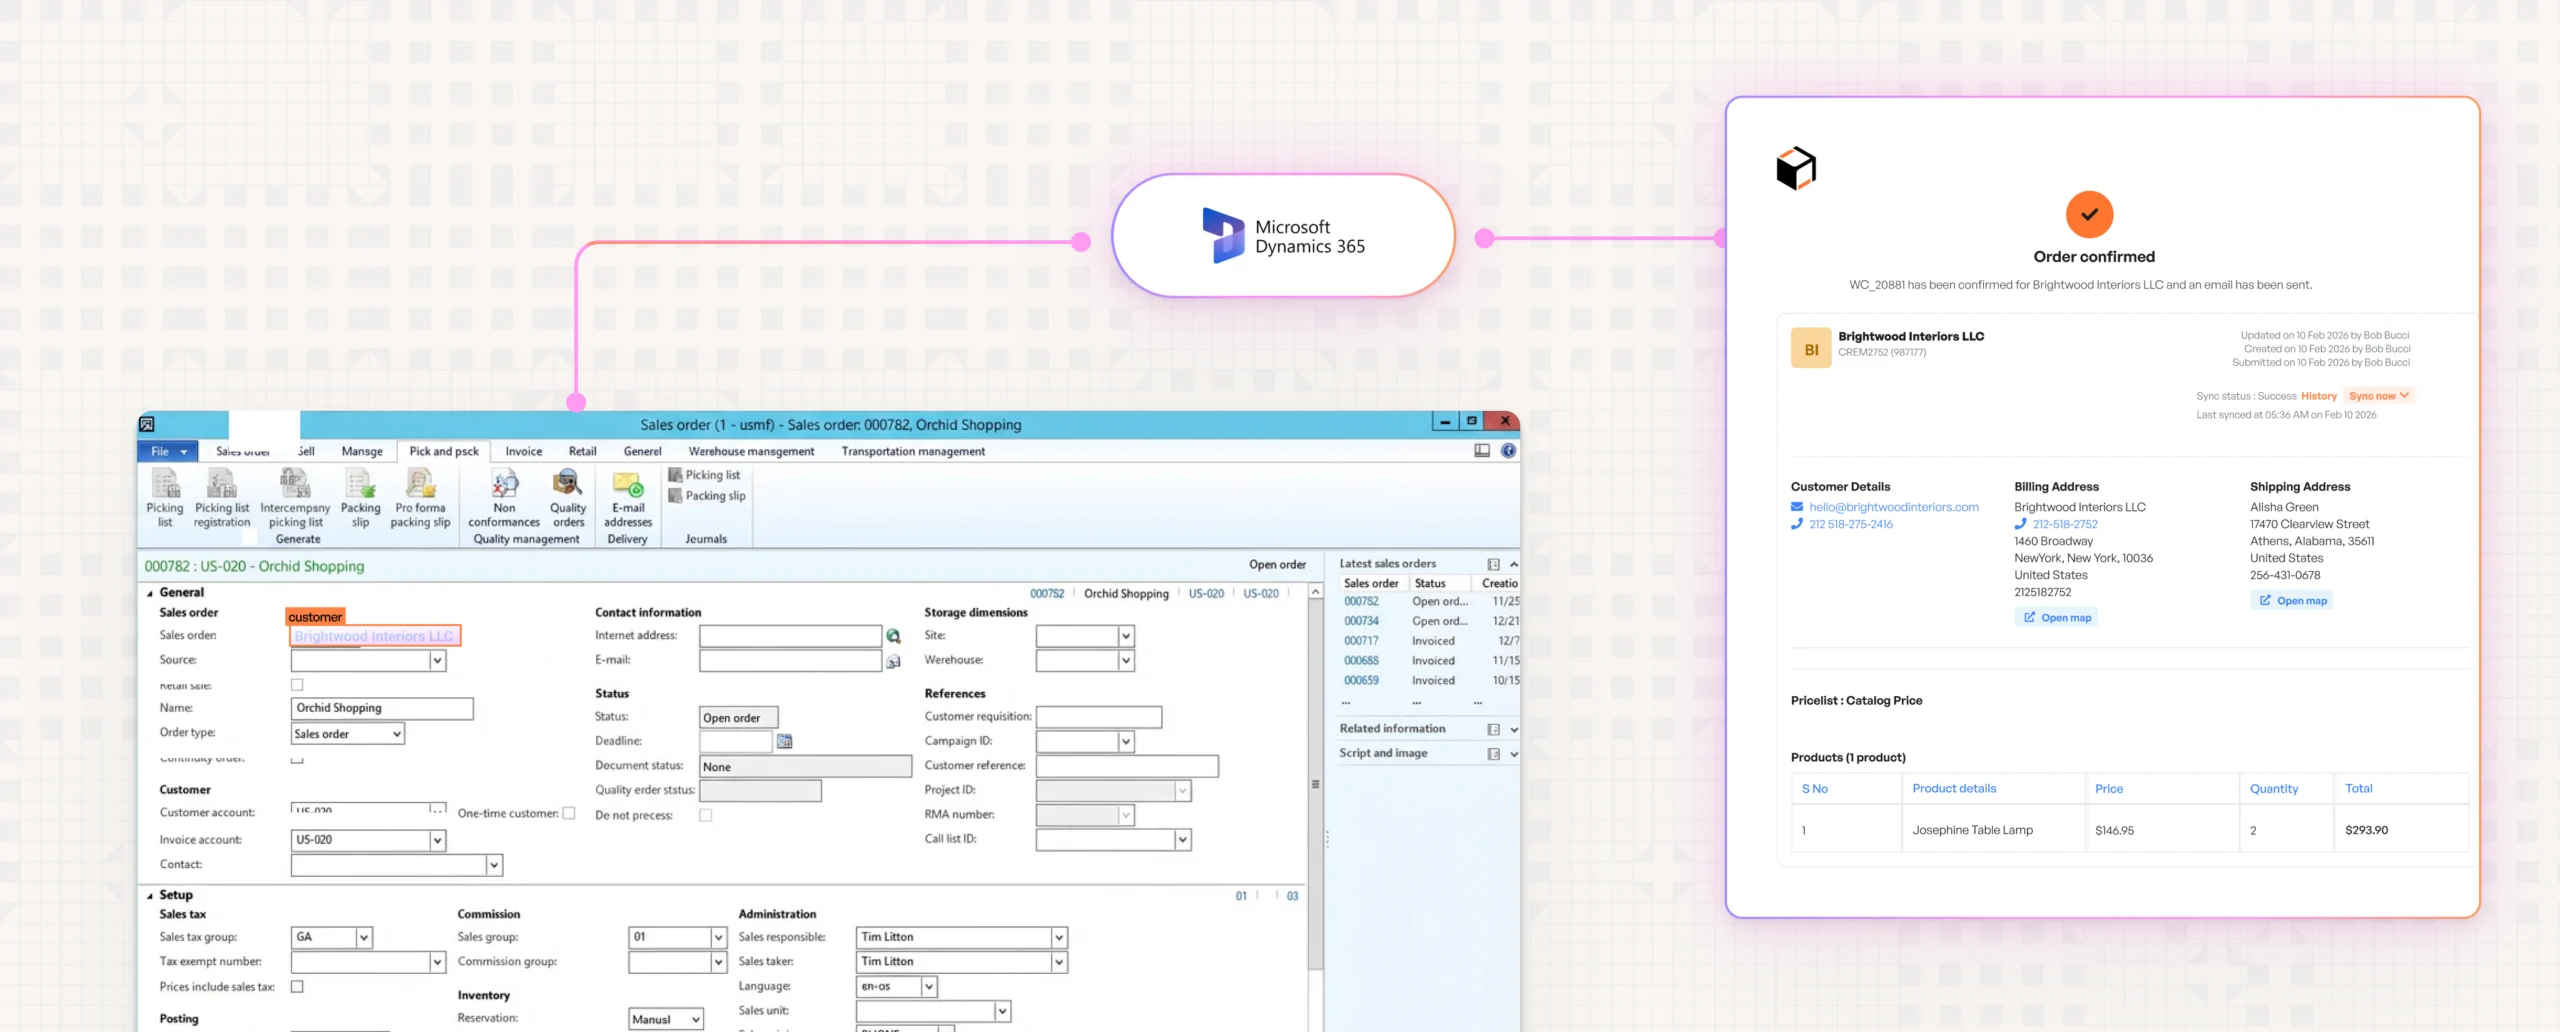Open E-mail addresses in Delivery group

(628, 497)
